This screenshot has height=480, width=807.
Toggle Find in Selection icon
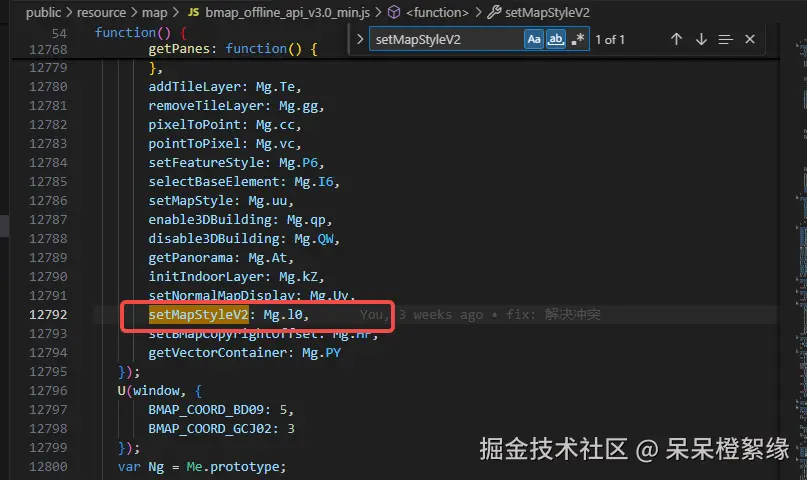(x=725, y=39)
